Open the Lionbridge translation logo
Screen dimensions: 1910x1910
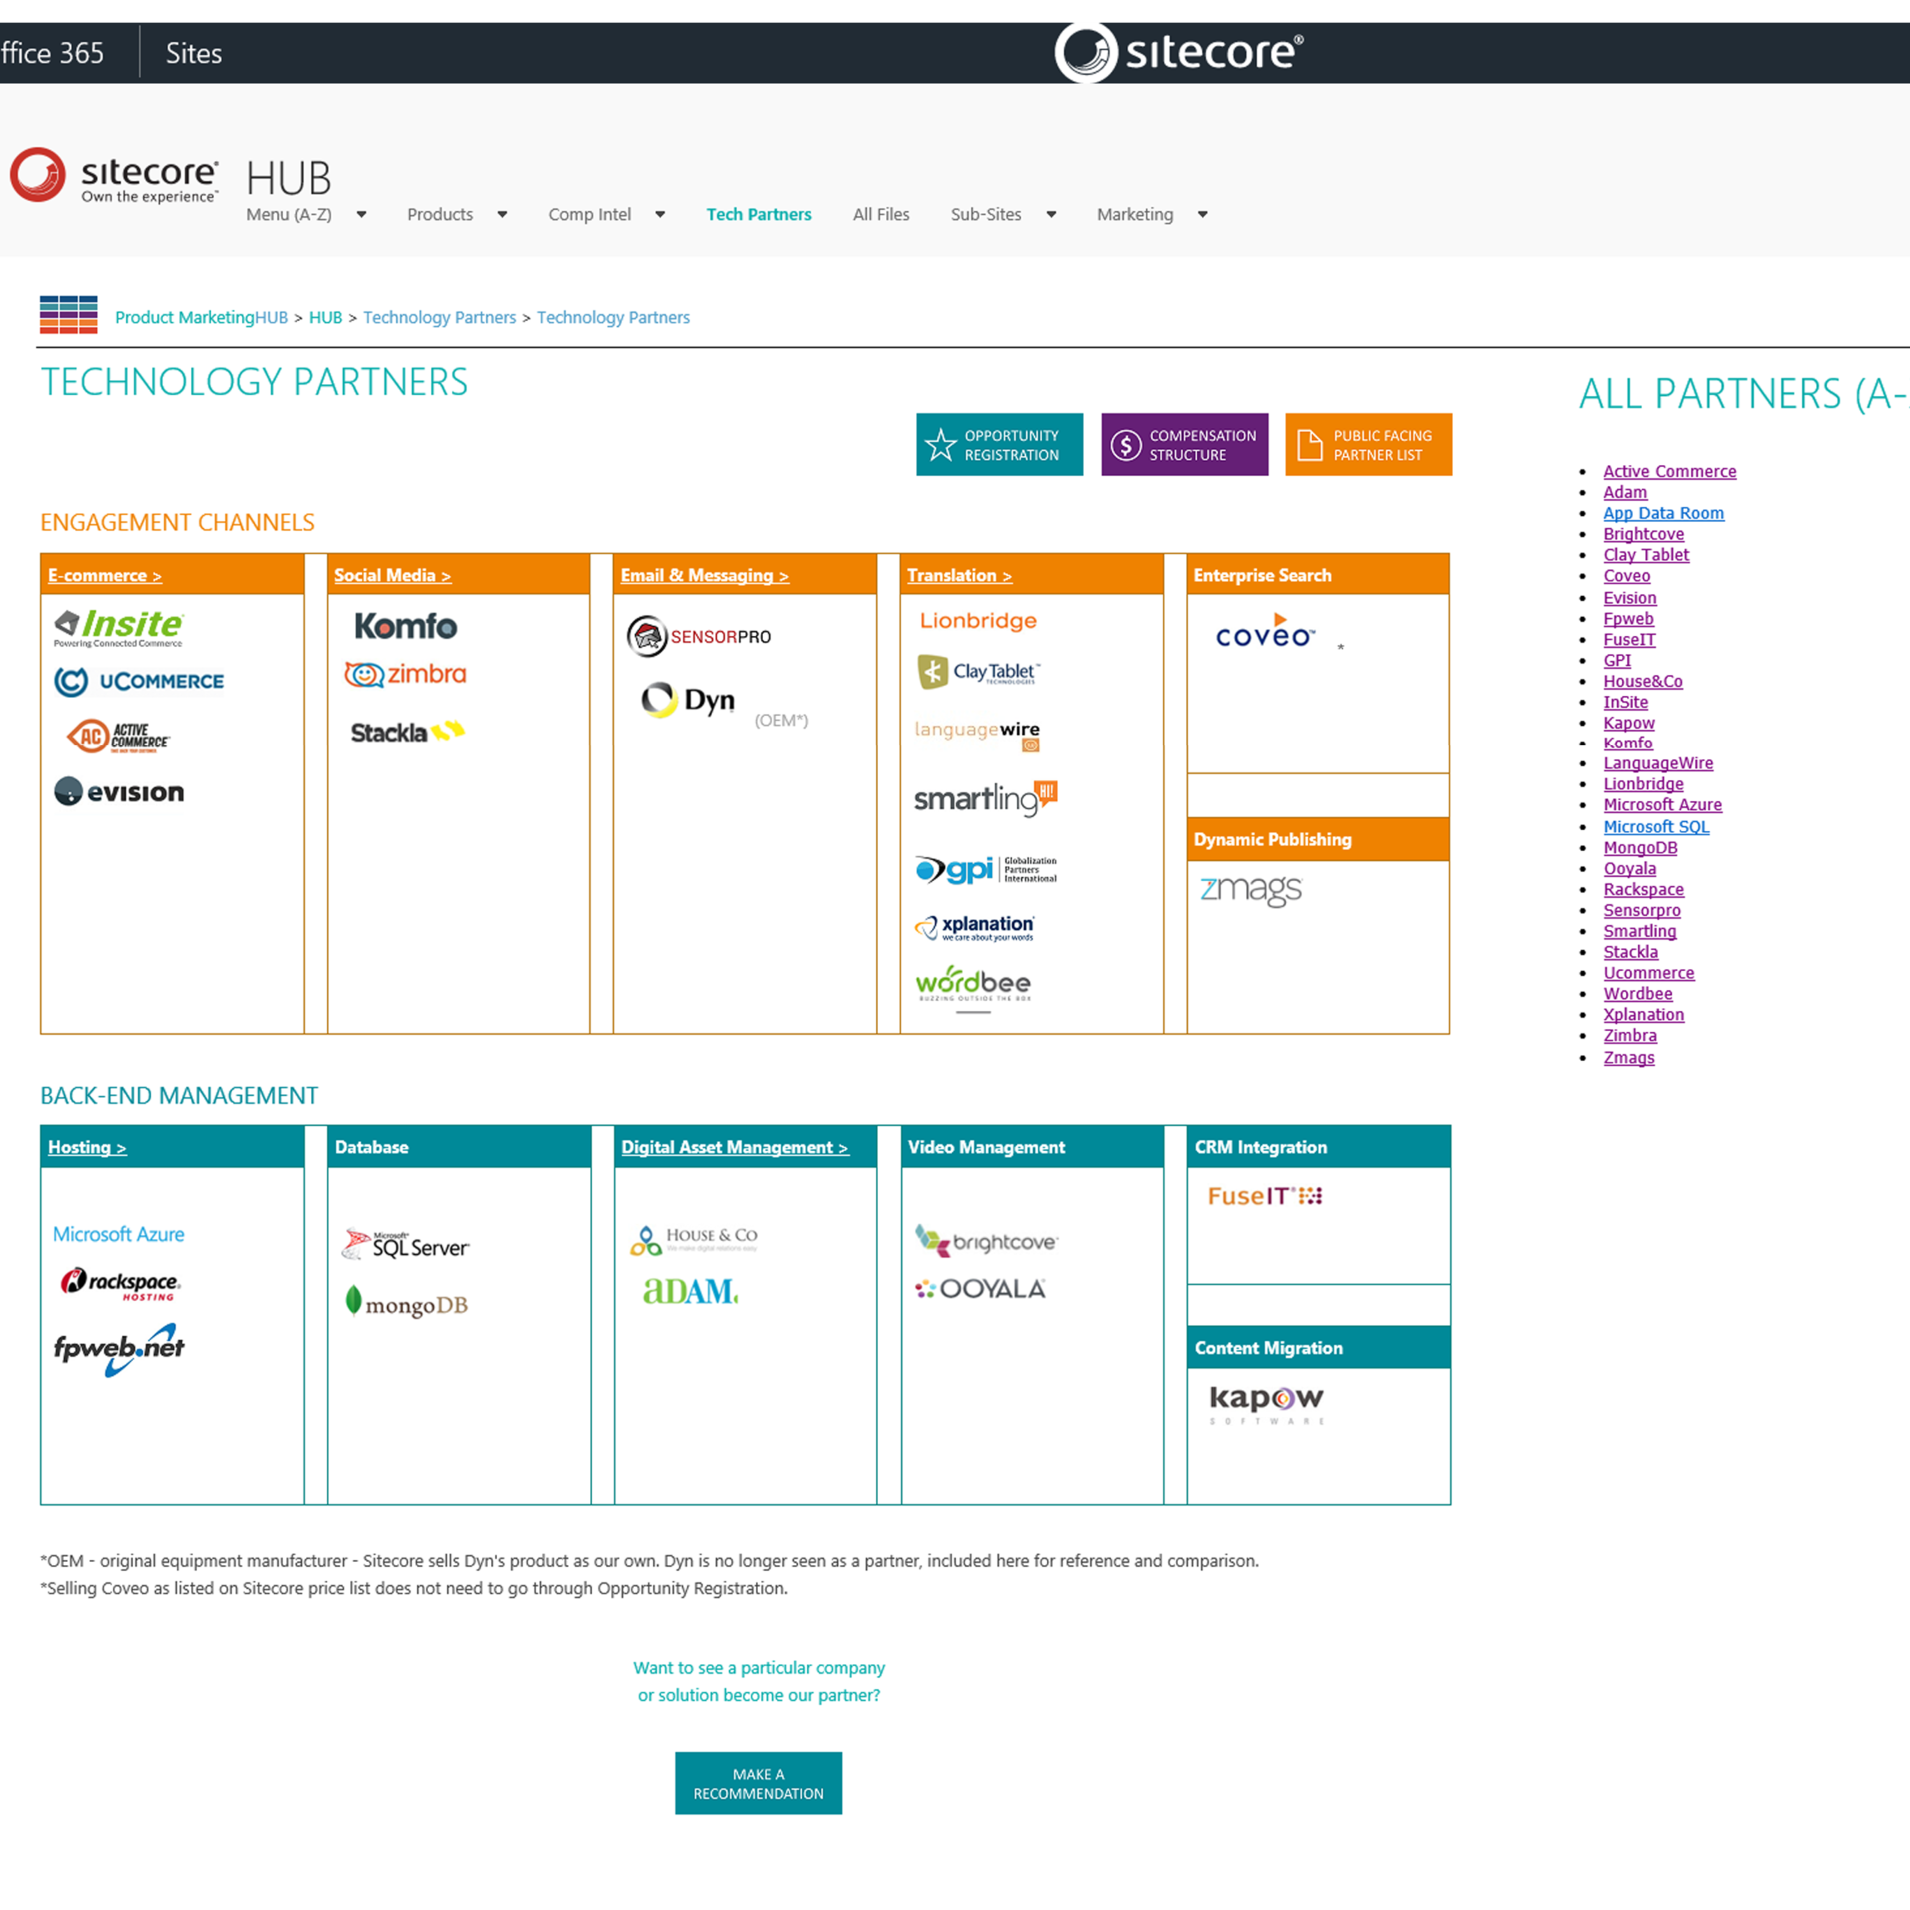[978, 621]
